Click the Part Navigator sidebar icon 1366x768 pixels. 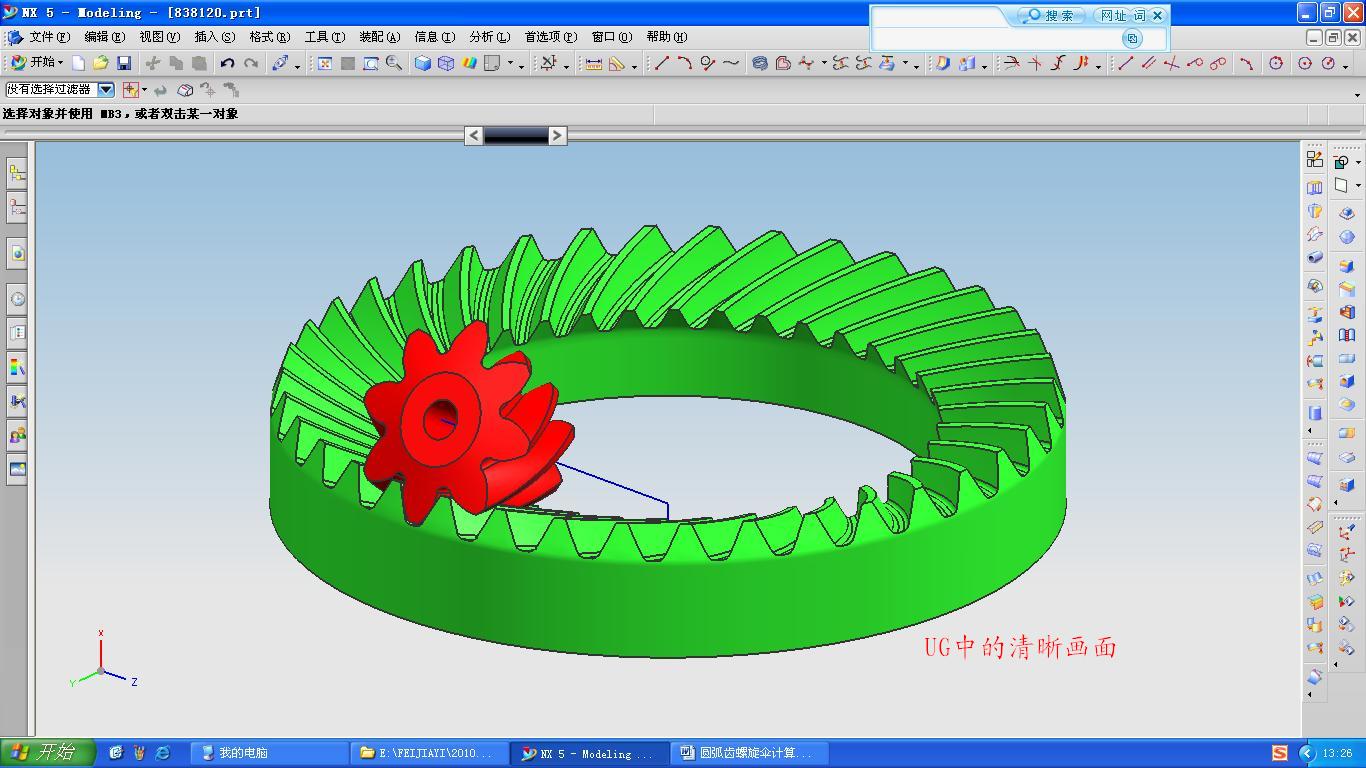[x=17, y=208]
